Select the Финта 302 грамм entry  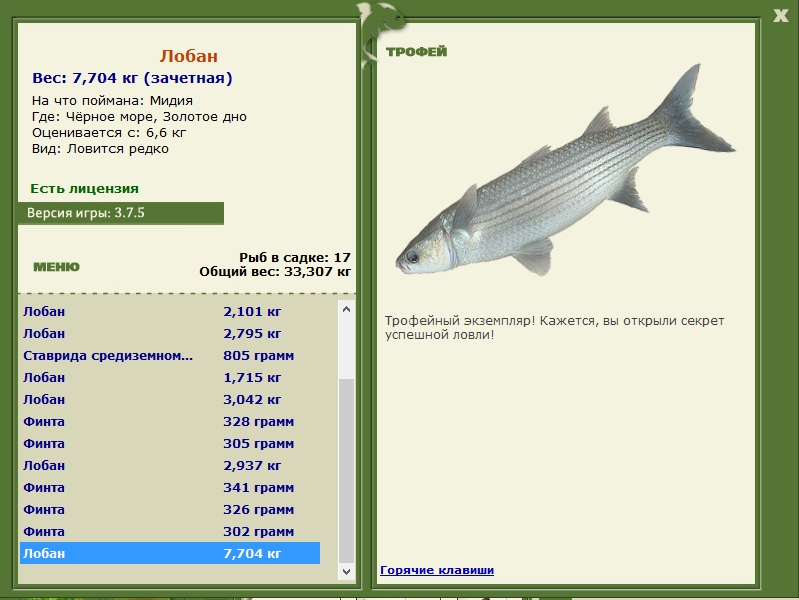point(170,531)
